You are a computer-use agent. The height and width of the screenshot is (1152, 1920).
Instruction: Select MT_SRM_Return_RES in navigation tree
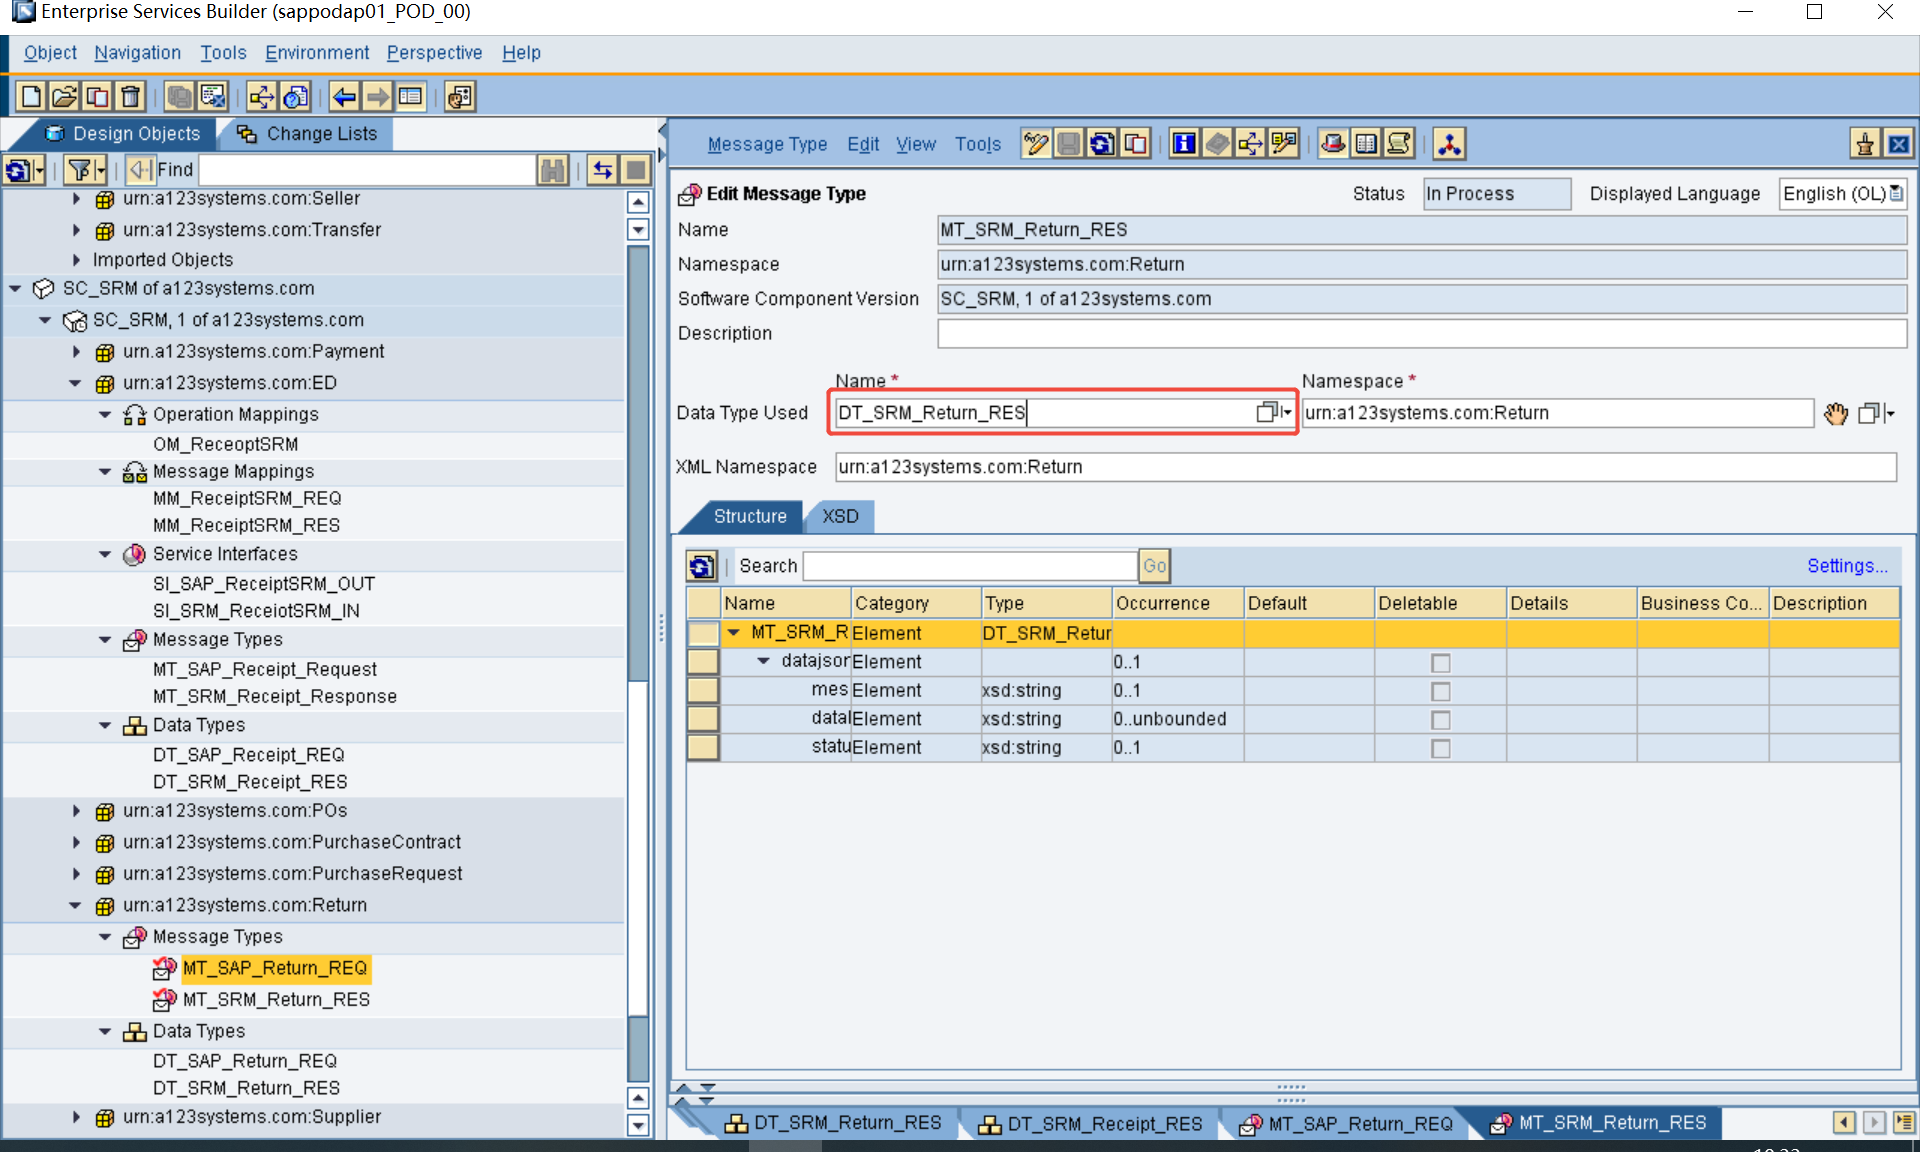coord(276,1000)
